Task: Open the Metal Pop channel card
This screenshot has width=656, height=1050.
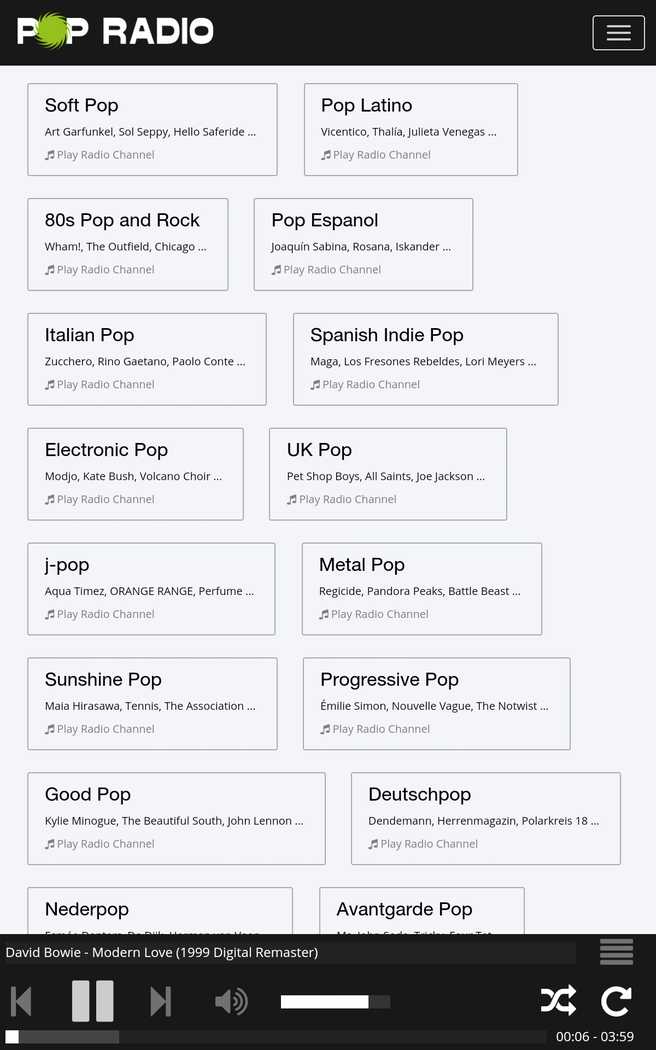Action: [x=361, y=565]
